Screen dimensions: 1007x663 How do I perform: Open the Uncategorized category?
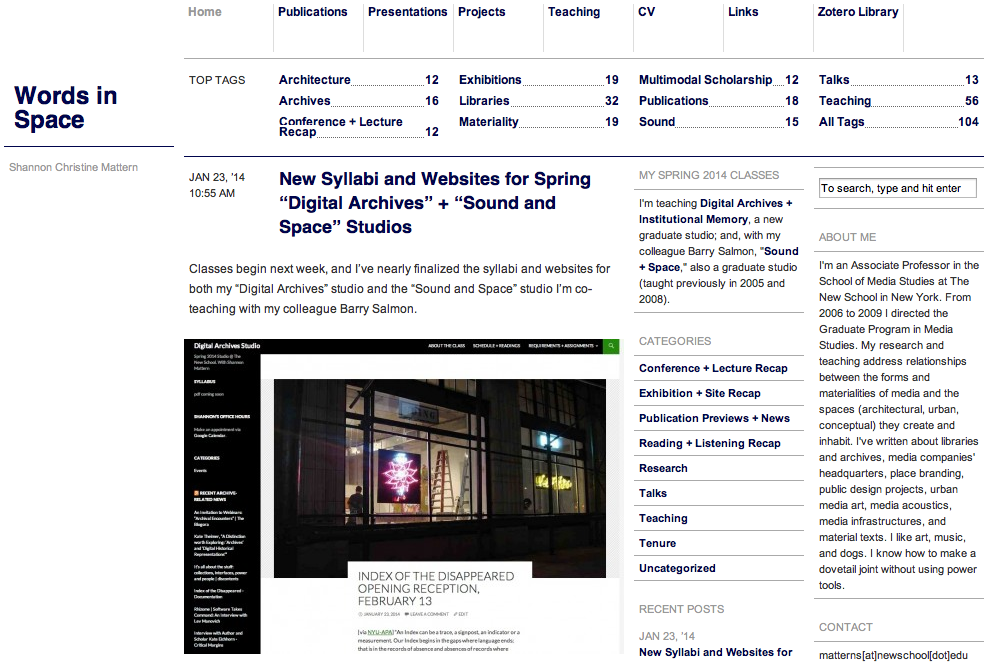pyautogui.click(x=677, y=568)
